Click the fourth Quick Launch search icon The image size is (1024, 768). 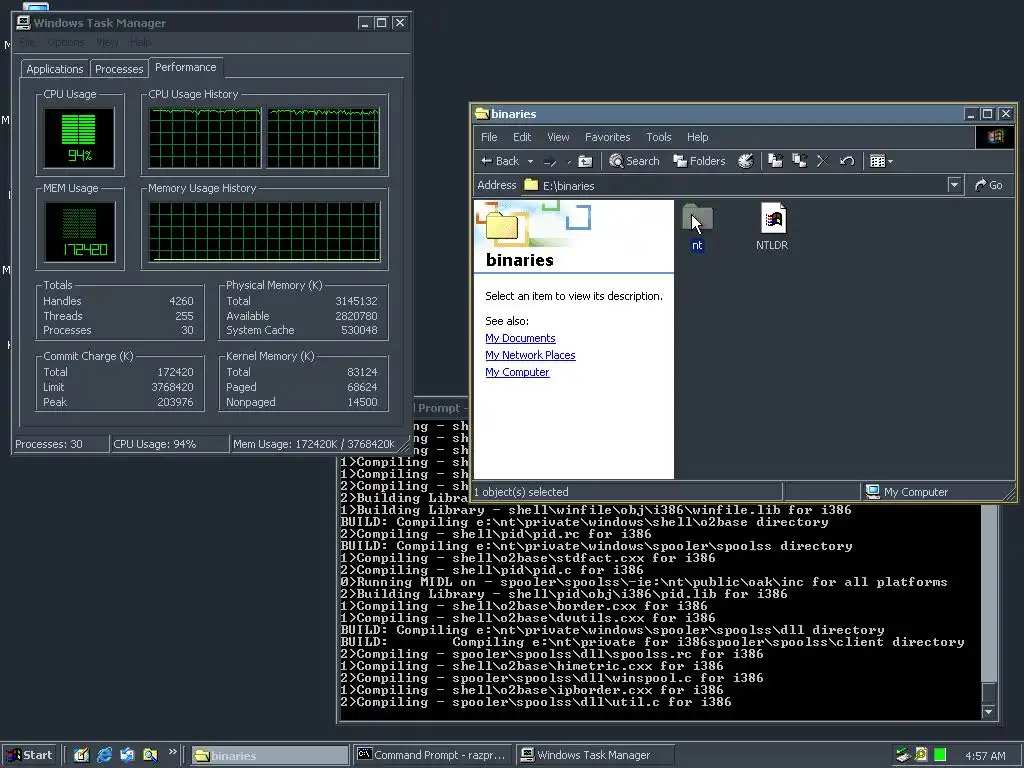coord(150,755)
